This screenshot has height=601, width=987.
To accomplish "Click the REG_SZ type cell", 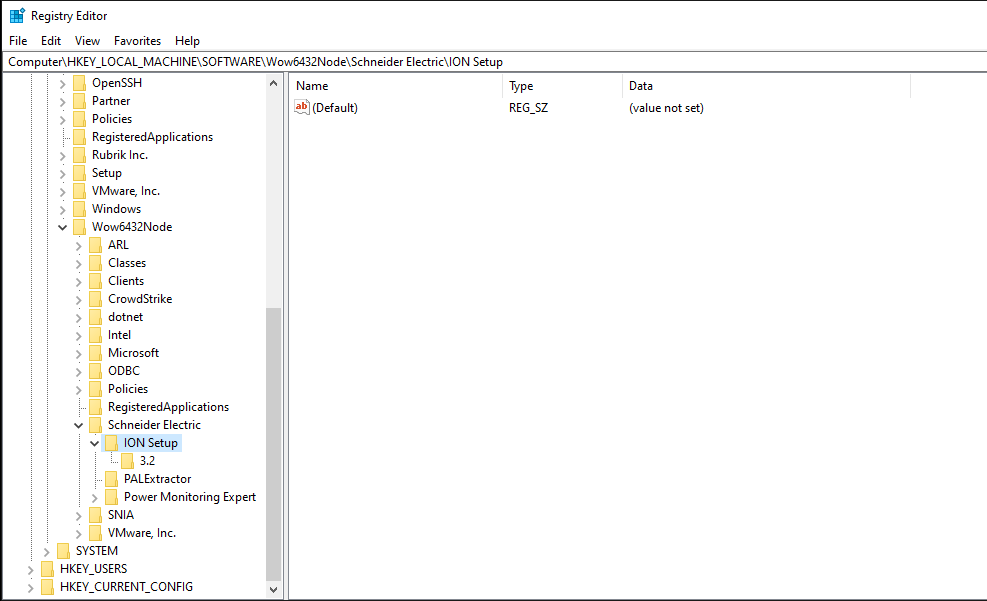I will click(528, 108).
